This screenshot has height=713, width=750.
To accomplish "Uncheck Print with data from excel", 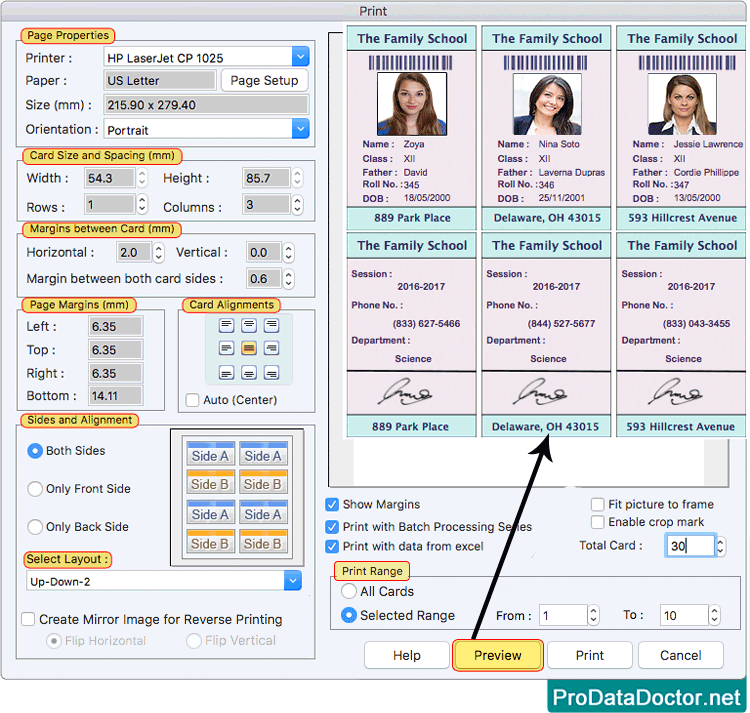I will point(332,547).
